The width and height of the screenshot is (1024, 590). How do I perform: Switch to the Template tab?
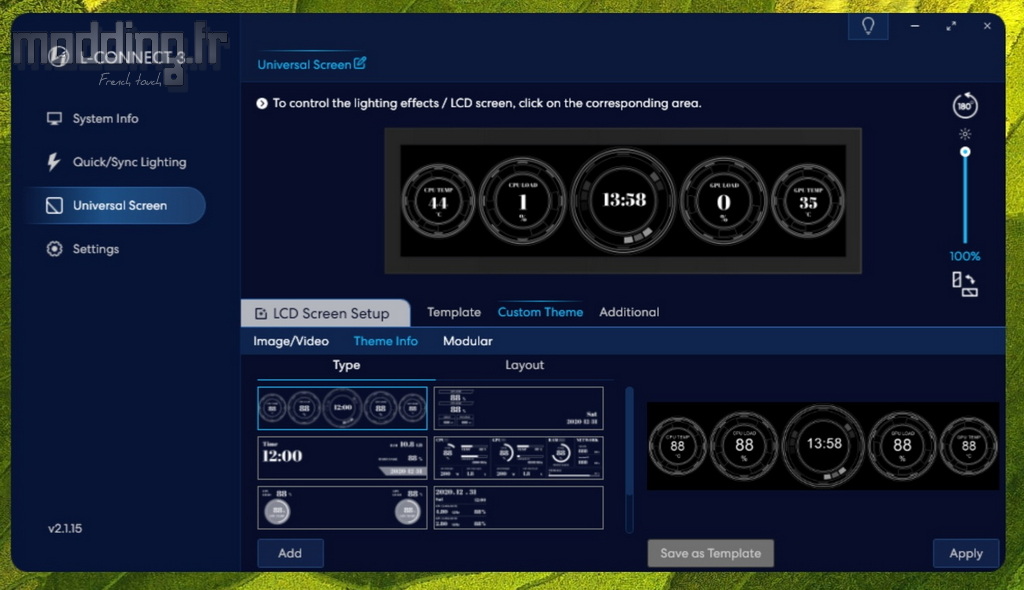(454, 312)
